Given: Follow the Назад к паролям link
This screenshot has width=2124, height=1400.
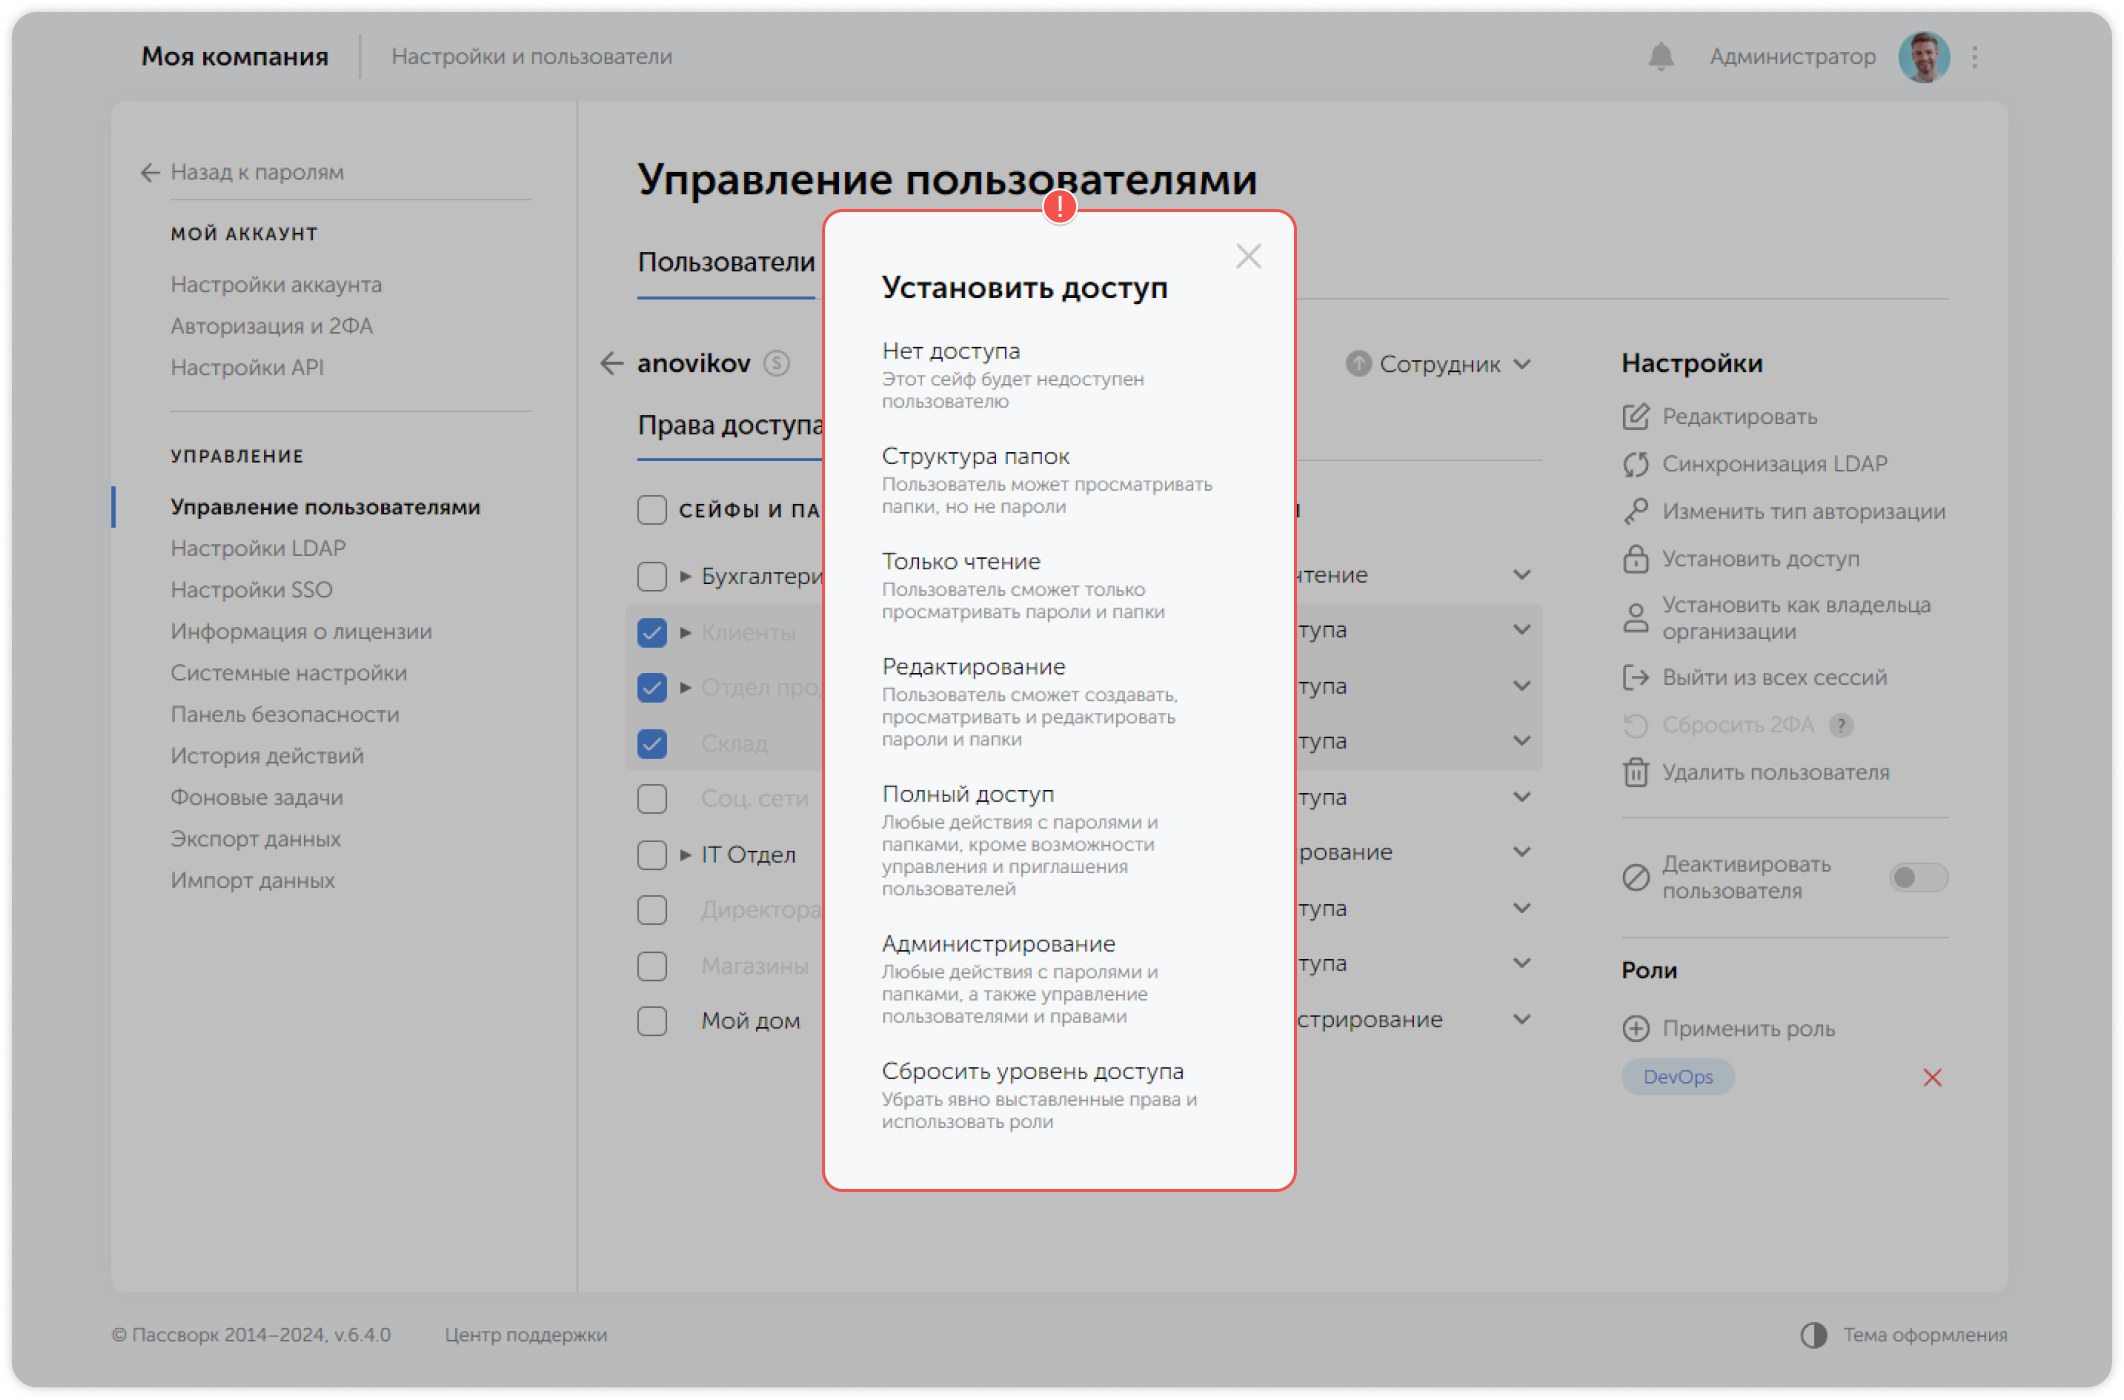Looking at the screenshot, I should pos(257,172).
